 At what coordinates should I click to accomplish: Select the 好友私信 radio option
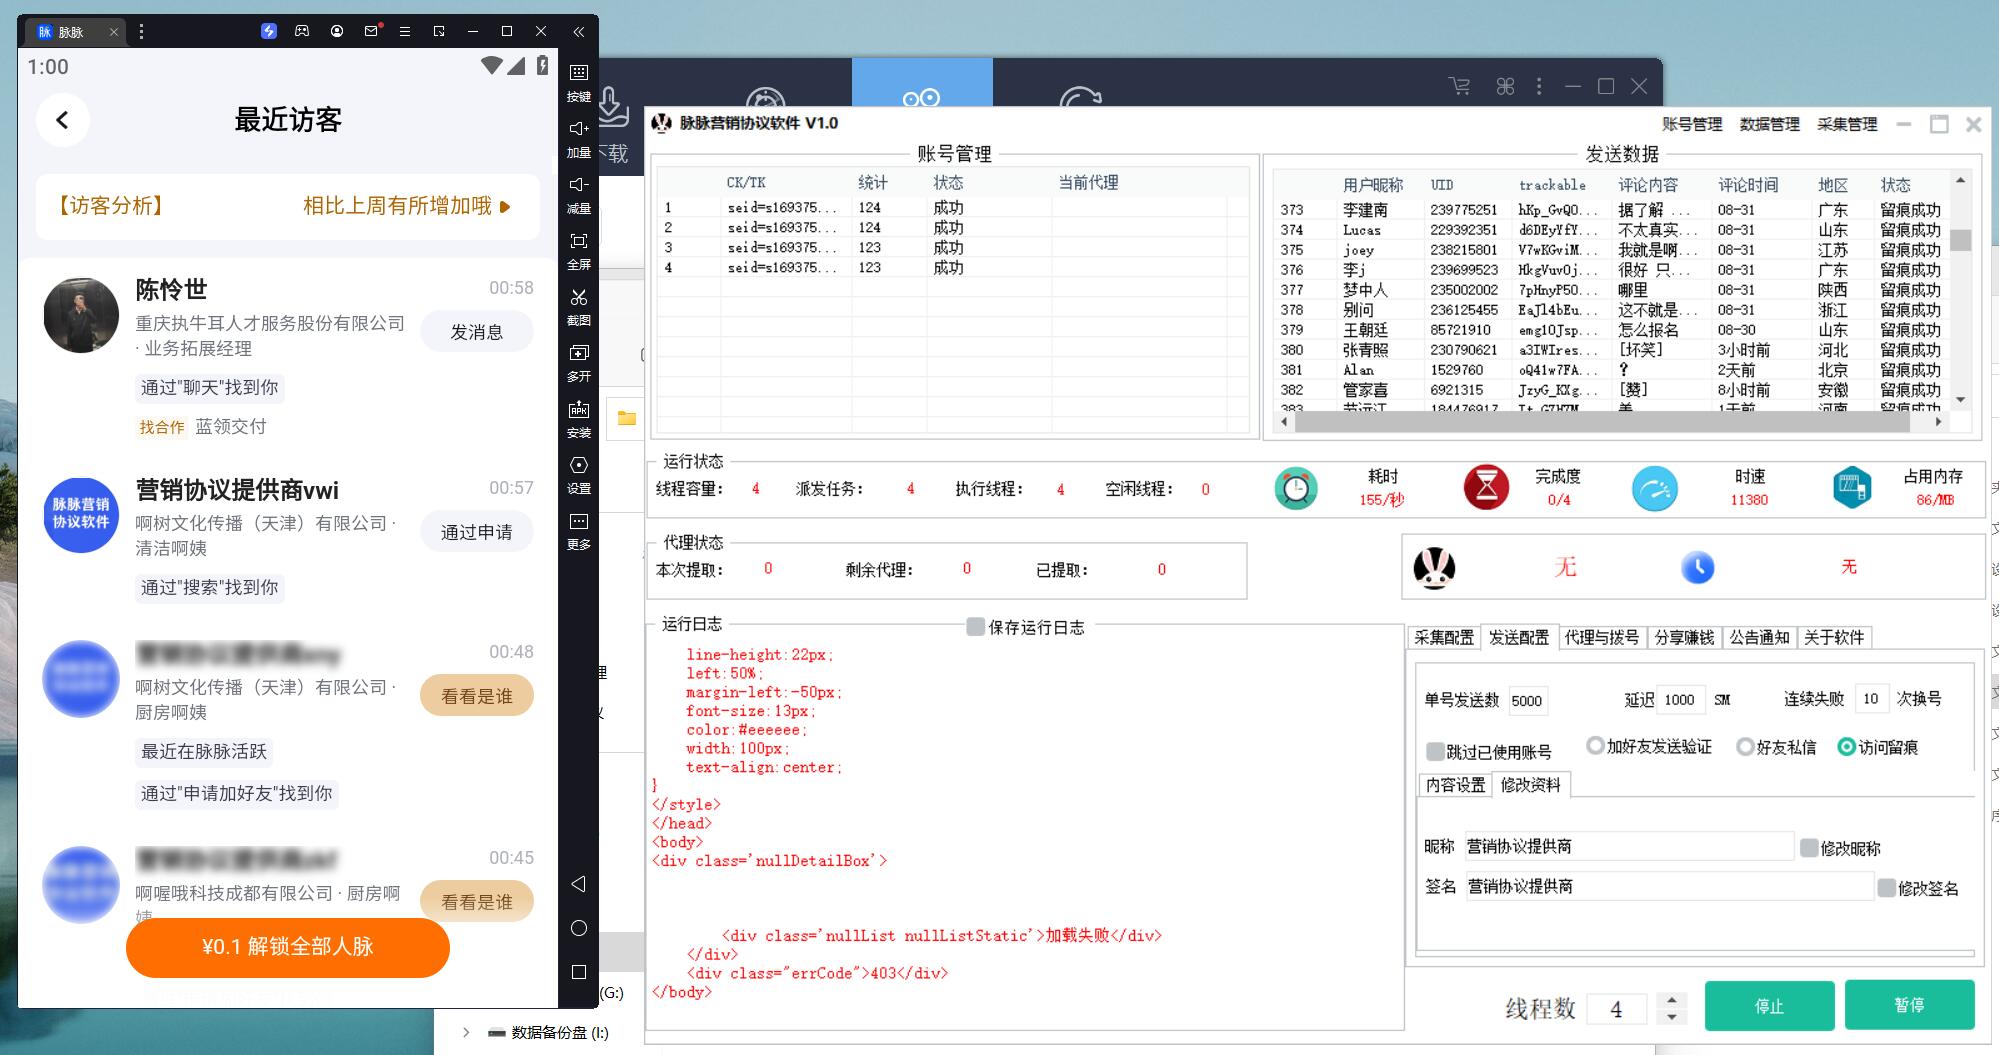[x=1745, y=747]
